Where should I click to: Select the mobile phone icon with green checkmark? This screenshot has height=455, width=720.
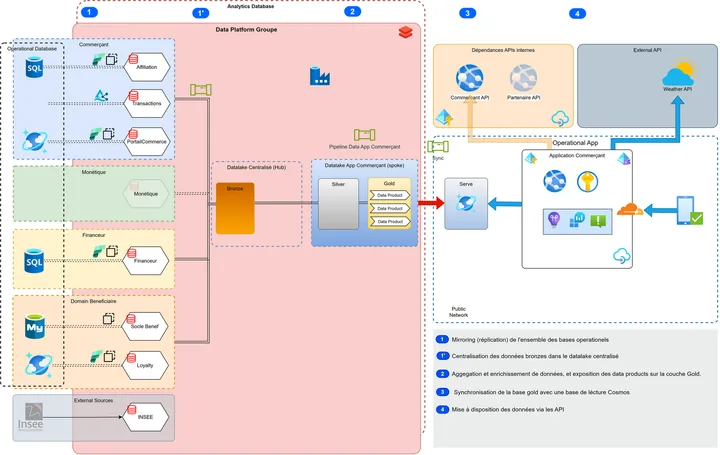[x=689, y=211]
